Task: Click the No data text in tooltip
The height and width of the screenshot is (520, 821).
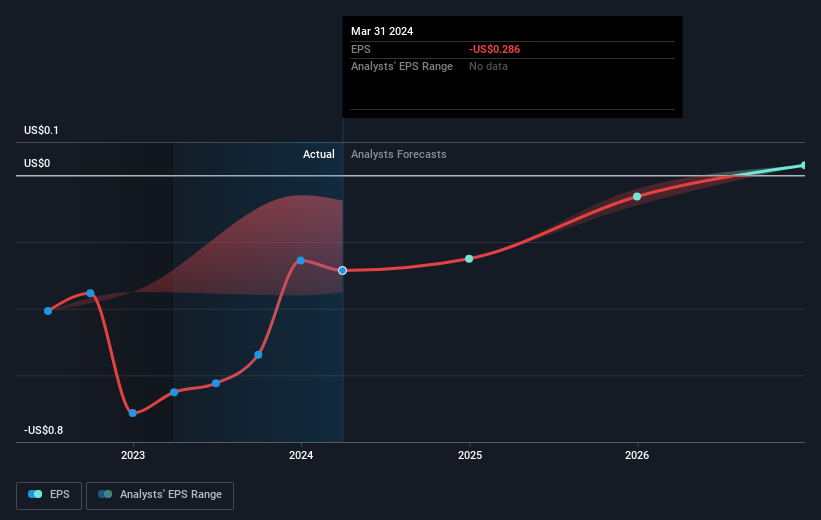Action: [488, 67]
